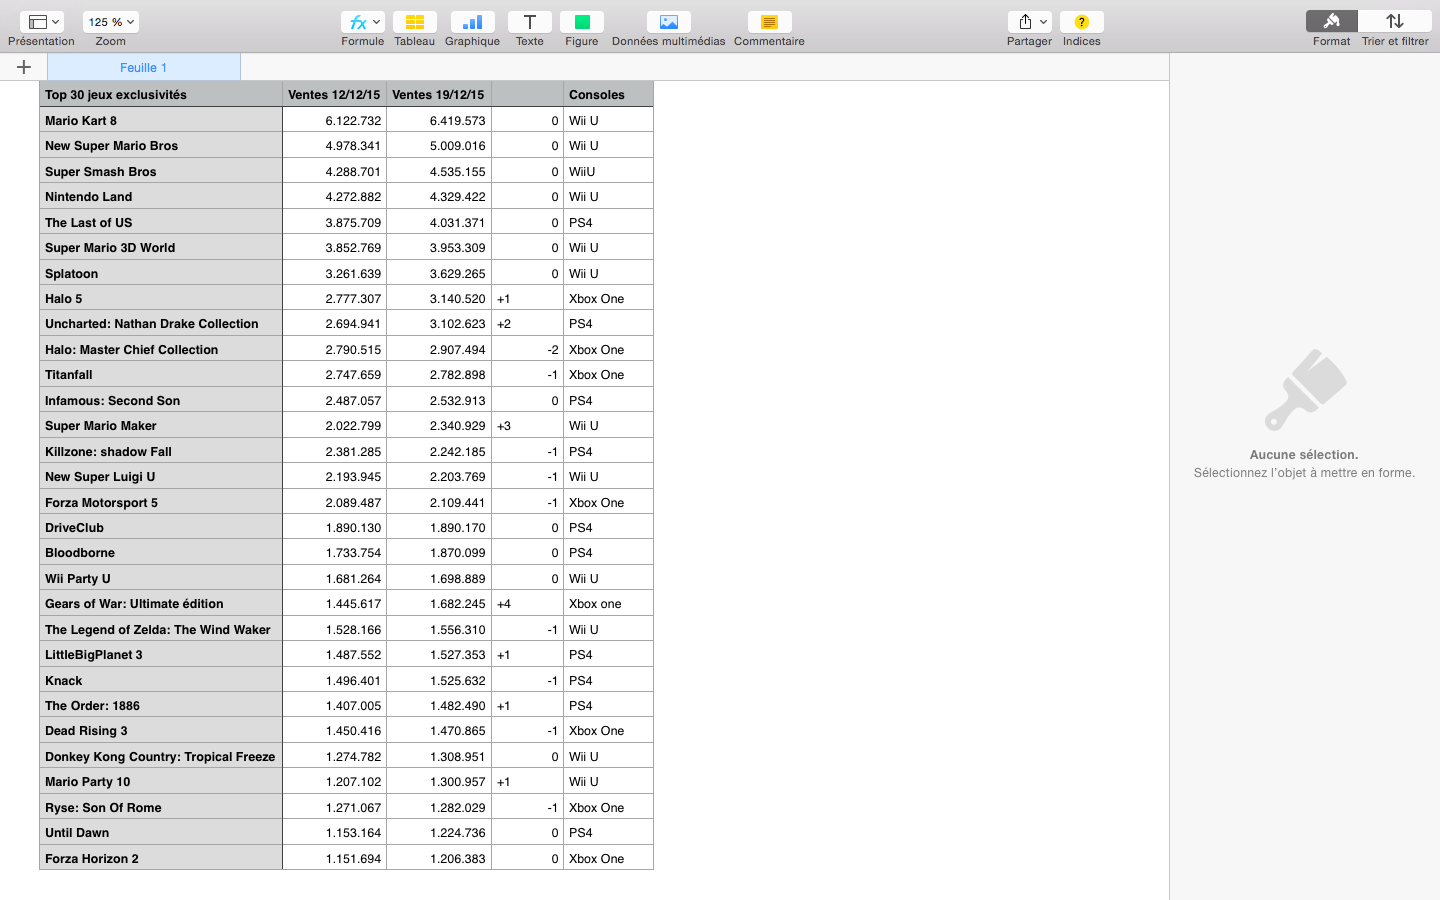Open the Trier et filtrer panel
The image size is (1440, 900).
[x=1395, y=21]
